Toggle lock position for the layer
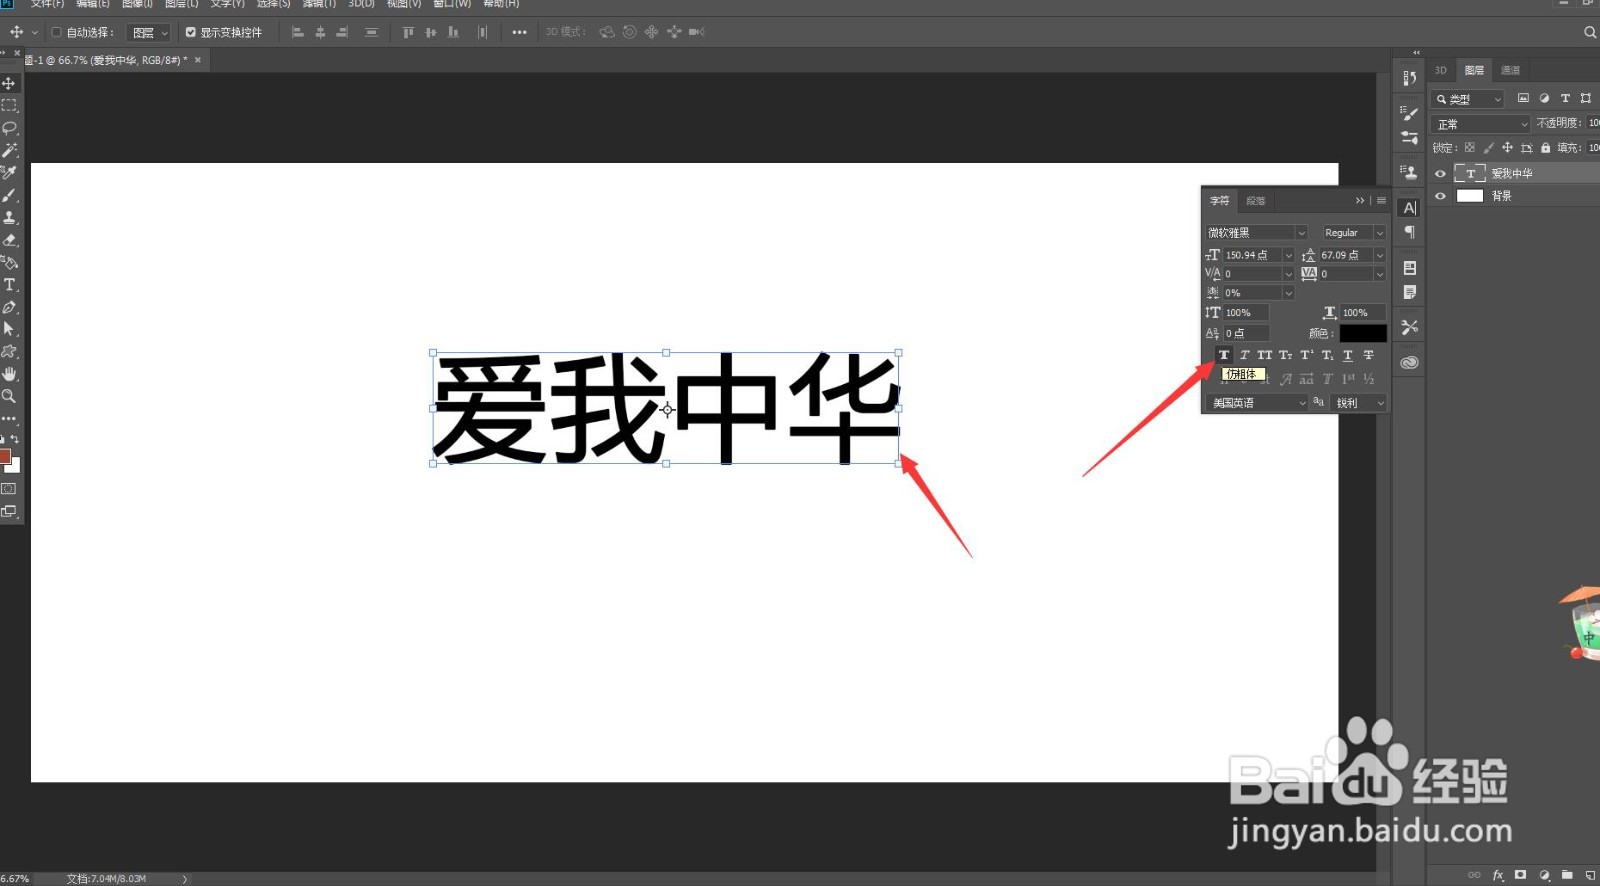 (1507, 148)
